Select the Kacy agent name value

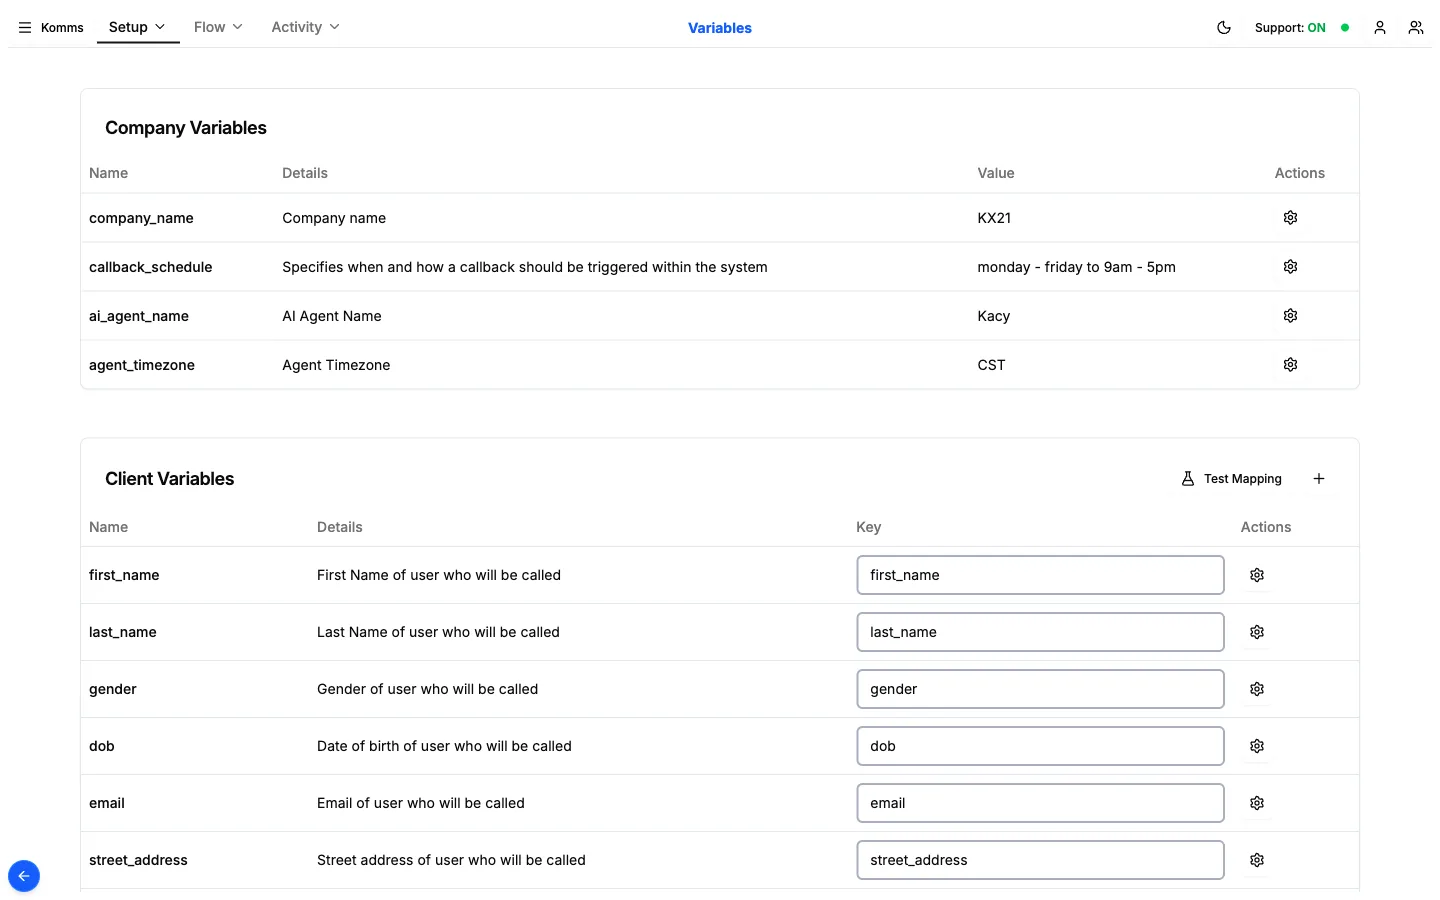point(994,316)
